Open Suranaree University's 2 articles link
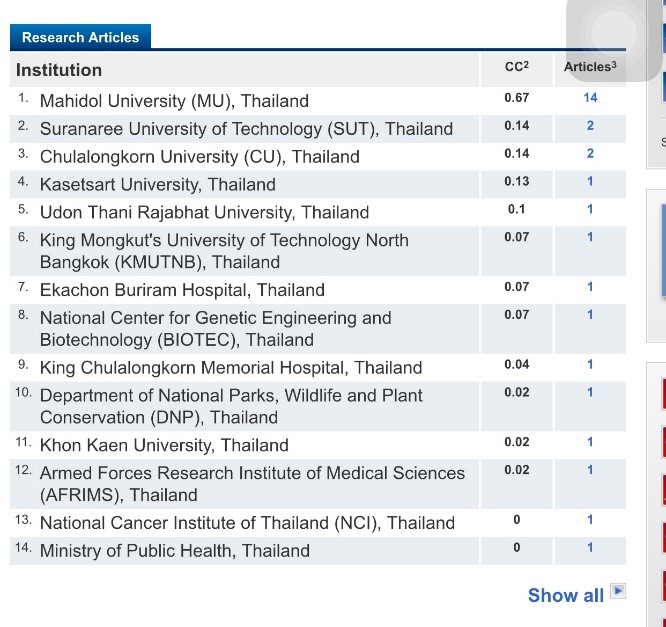 point(590,126)
